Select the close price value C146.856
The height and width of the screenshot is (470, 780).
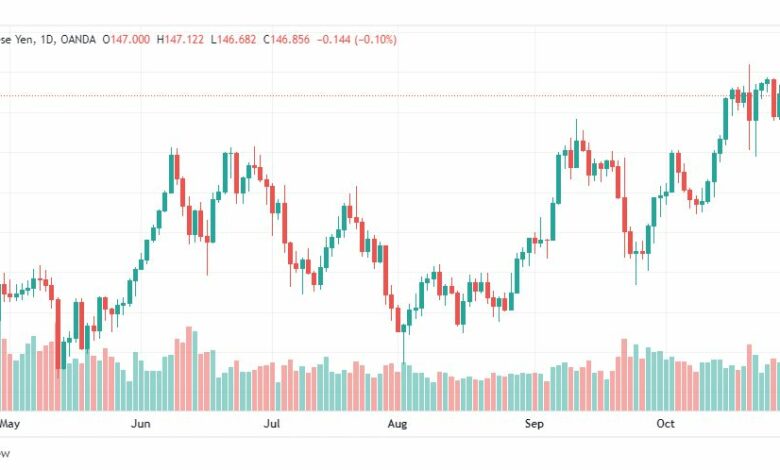coord(287,39)
